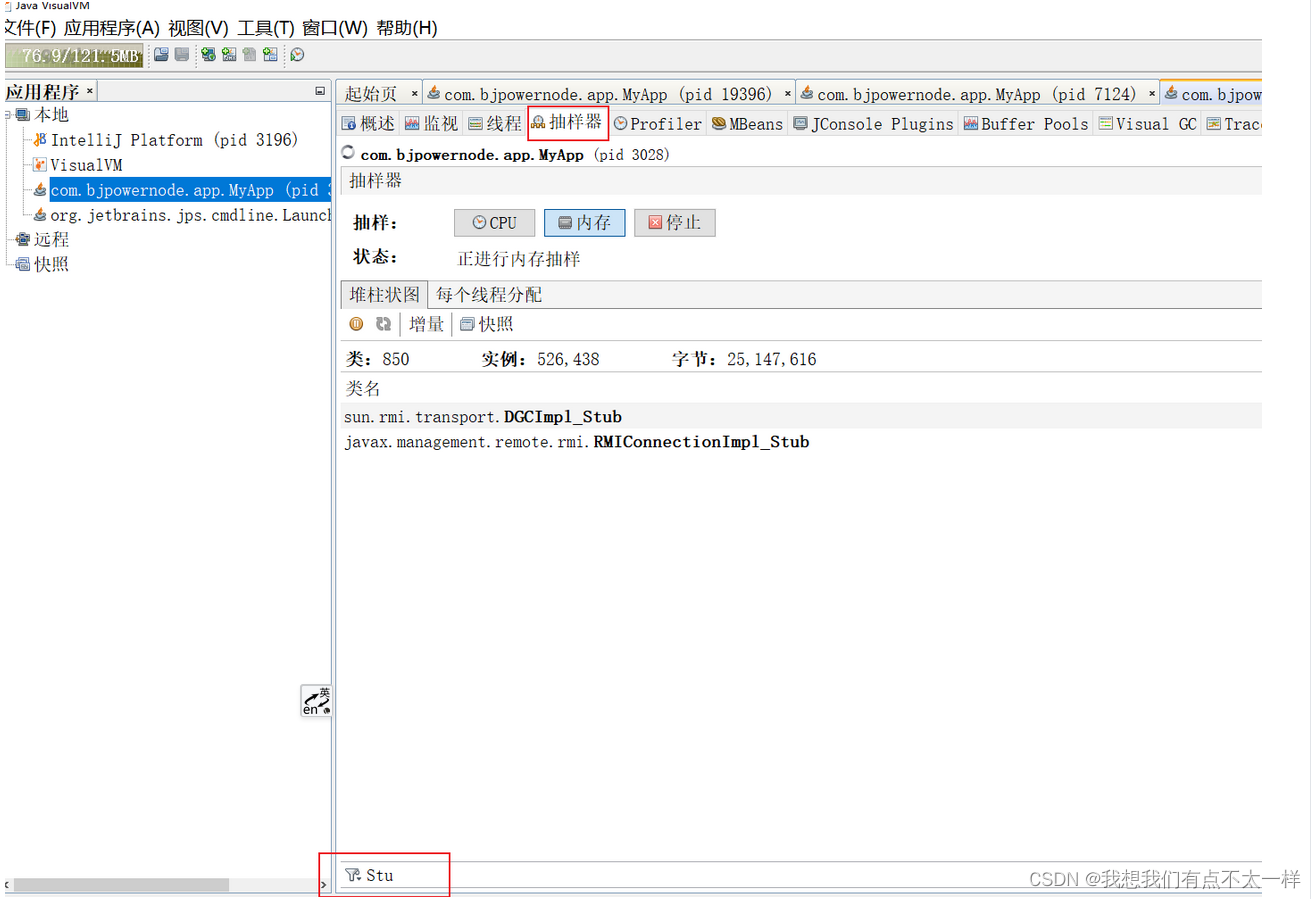This screenshot has width=1316, height=899.
Task: Click the 本地 local computer icon
Action: click(23, 115)
